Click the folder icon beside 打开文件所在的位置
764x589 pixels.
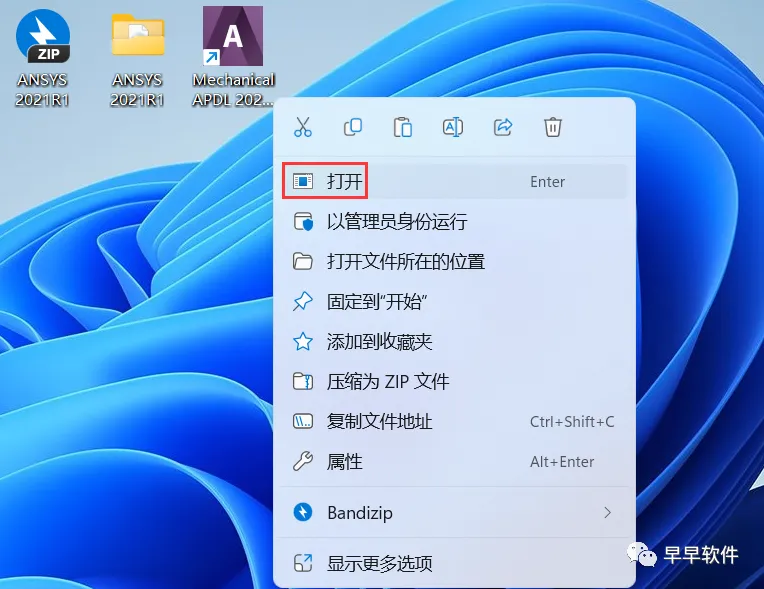point(303,262)
